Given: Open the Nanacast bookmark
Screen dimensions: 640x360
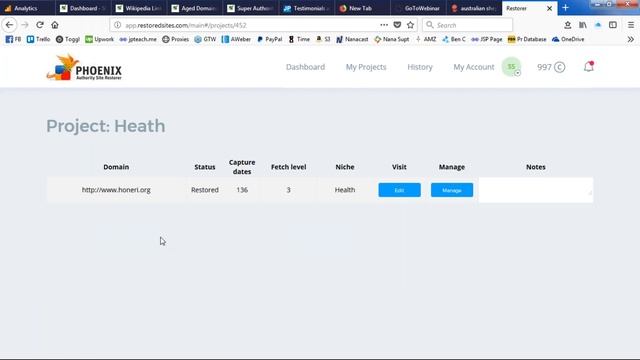Looking at the screenshot, I should 352,39.
